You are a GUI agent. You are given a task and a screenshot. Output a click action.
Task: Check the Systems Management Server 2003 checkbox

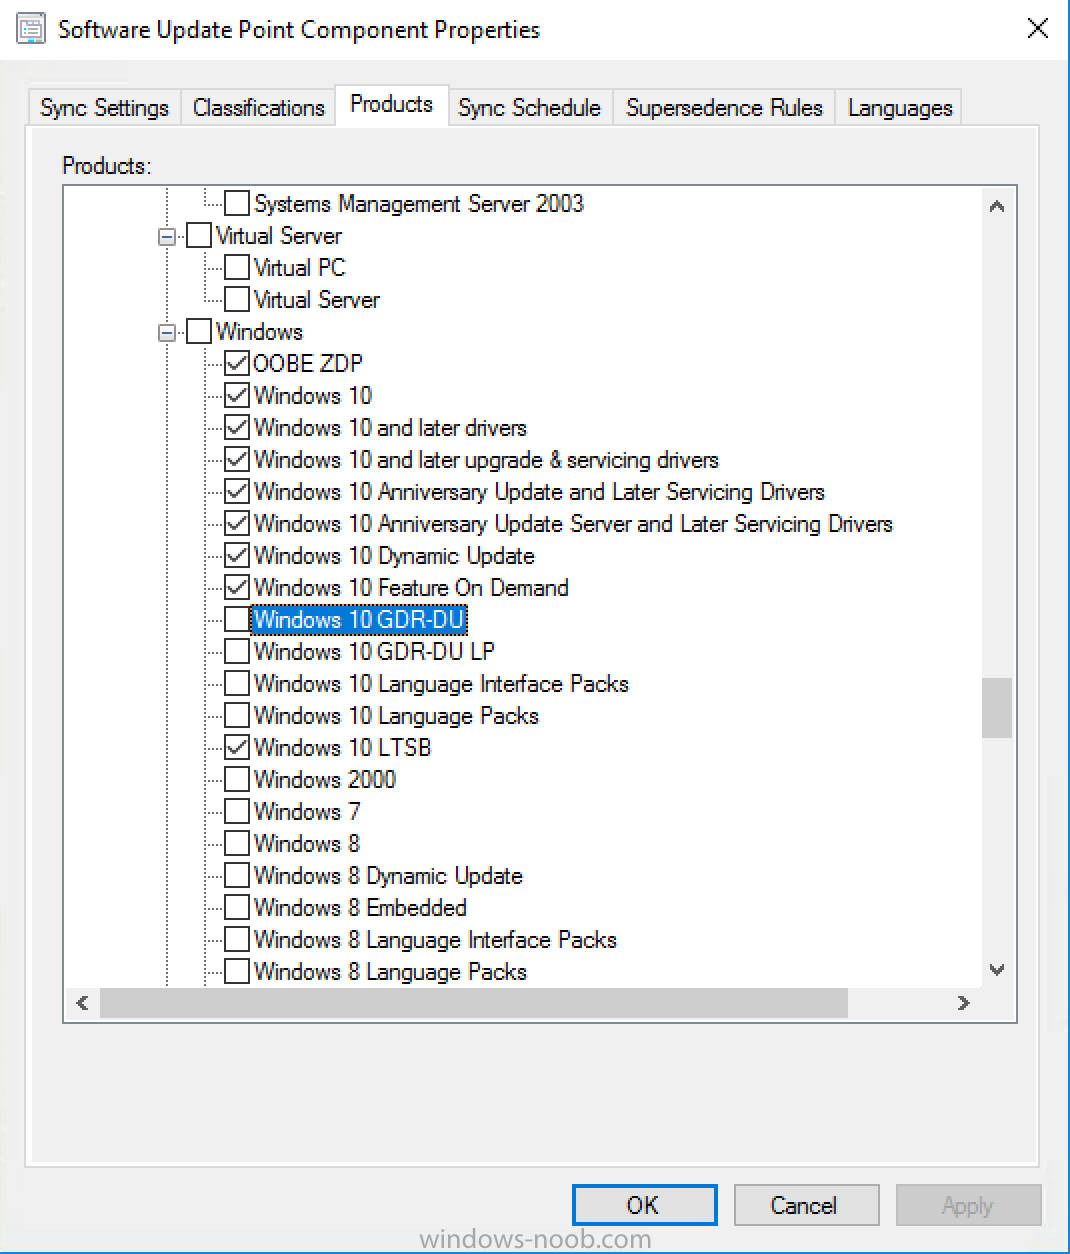click(x=237, y=204)
